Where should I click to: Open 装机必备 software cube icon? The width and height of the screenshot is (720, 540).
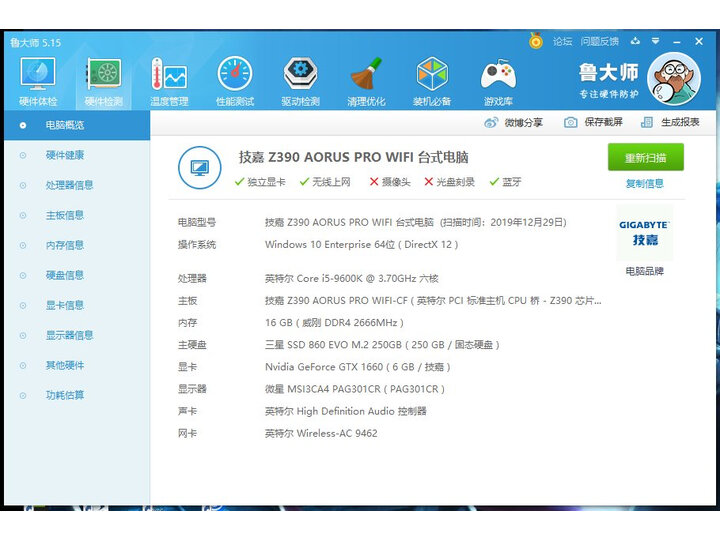coord(432,81)
